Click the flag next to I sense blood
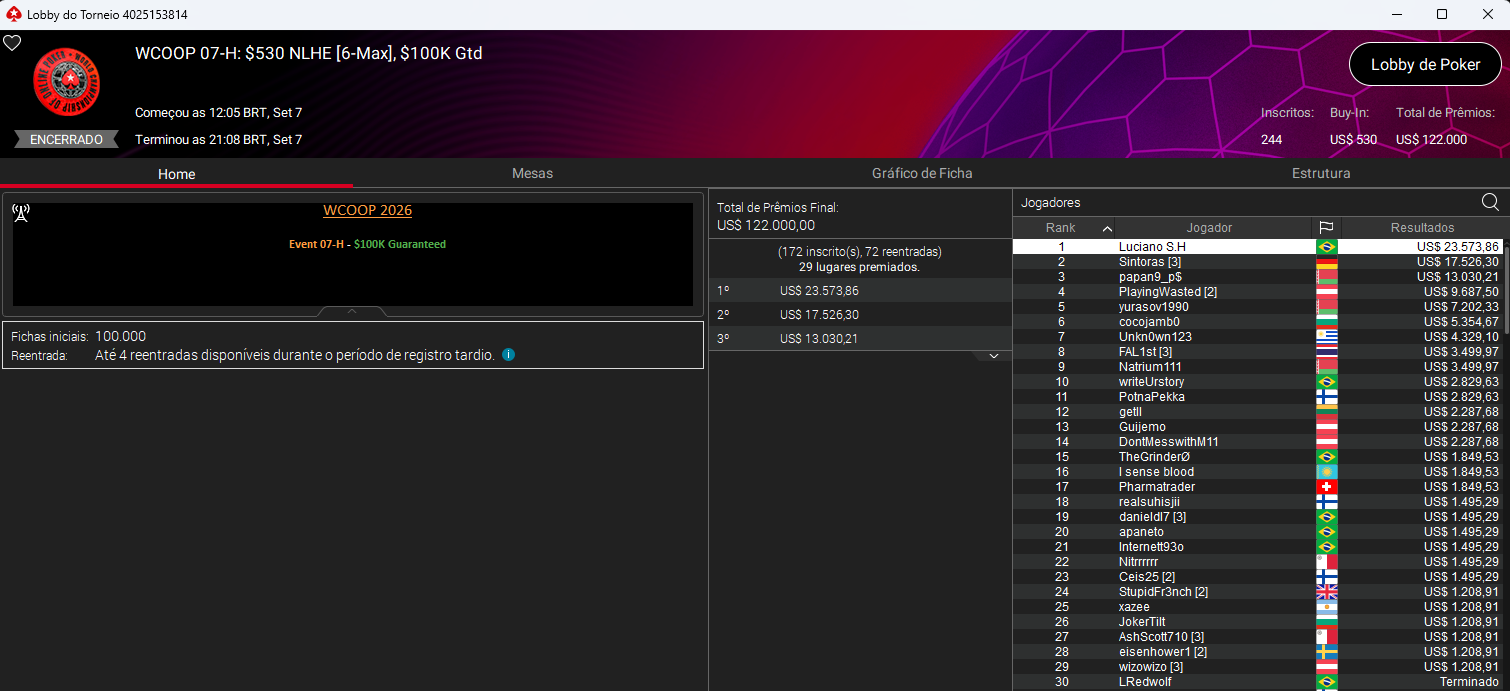Viewport: 1510px width, 691px height. pyautogui.click(x=1327, y=472)
